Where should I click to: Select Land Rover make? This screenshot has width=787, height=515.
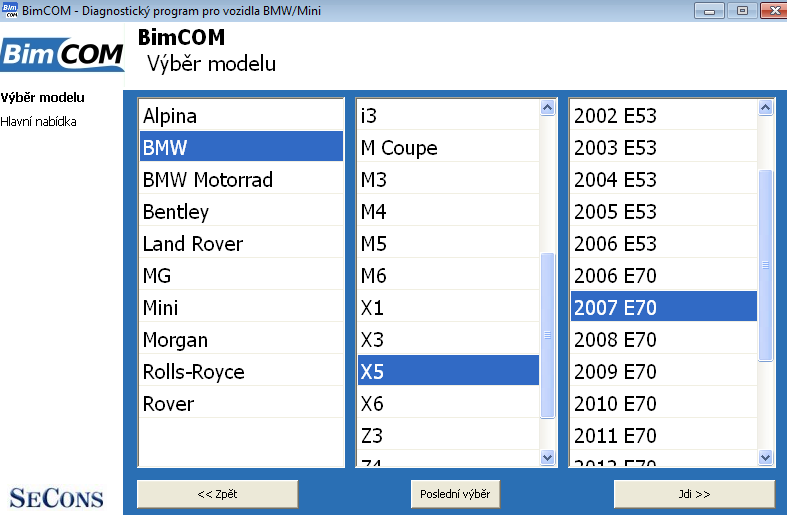pos(241,243)
